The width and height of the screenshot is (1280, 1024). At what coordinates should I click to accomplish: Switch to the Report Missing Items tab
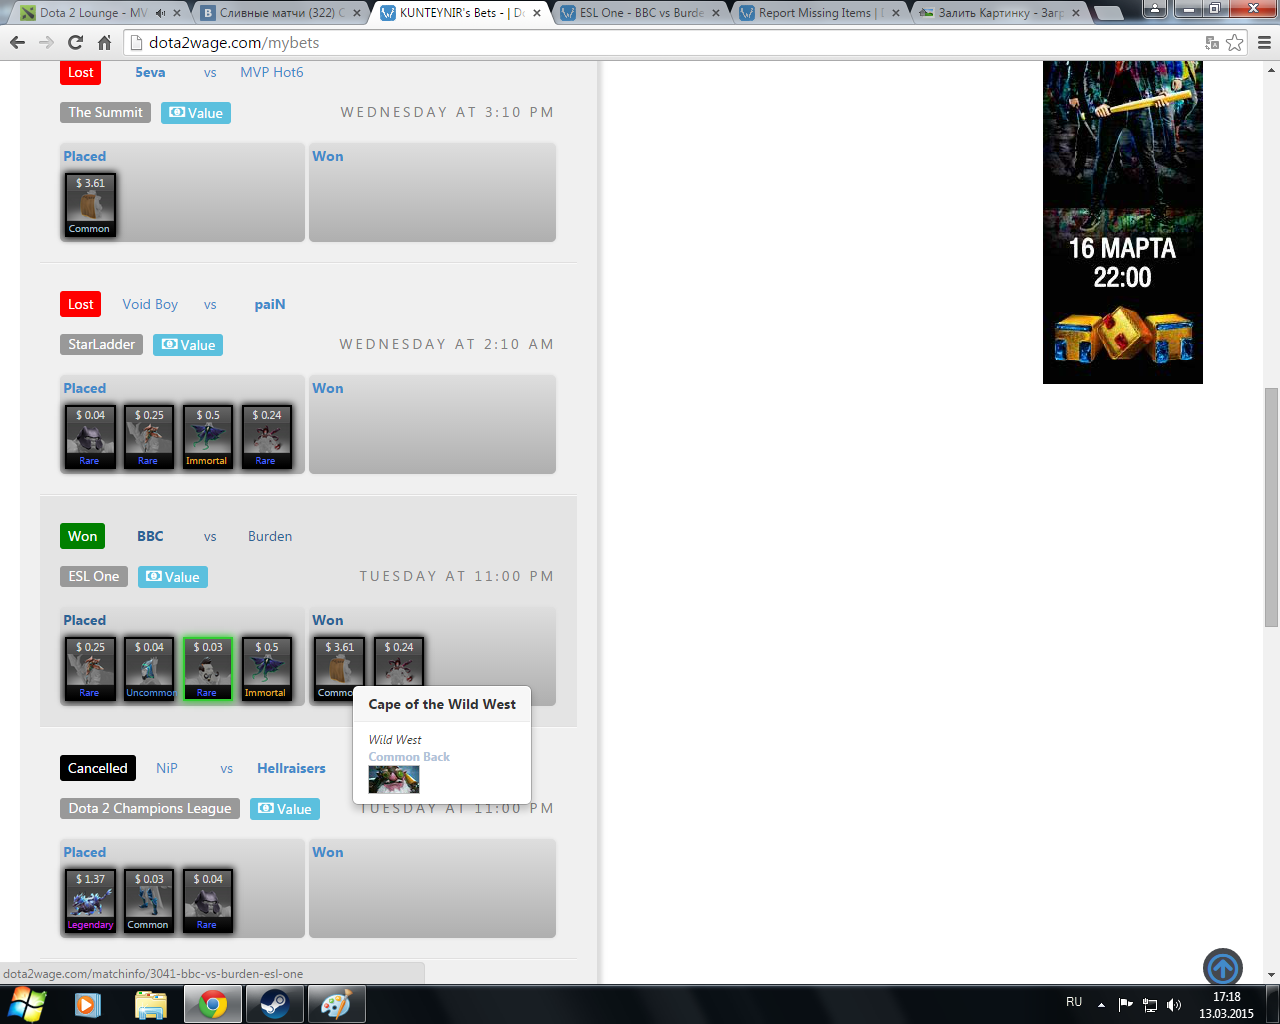(820, 13)
